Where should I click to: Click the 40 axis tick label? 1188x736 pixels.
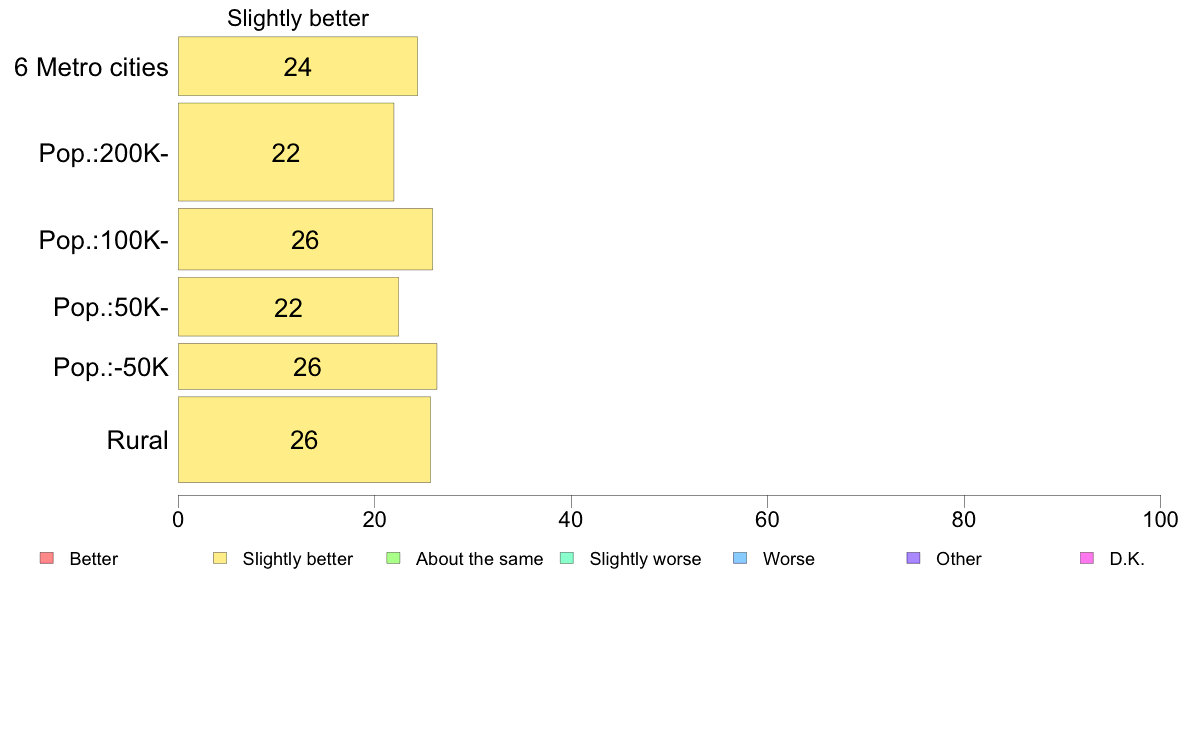click(x=571, y=519)
